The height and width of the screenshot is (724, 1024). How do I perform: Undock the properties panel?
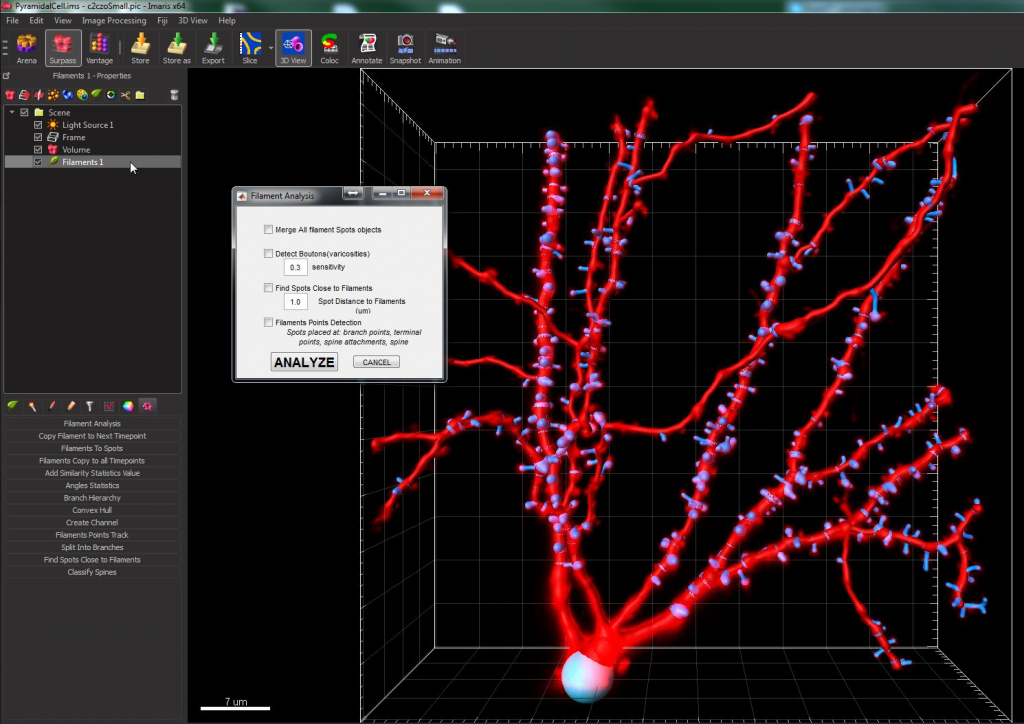pyautogui.click(x=7, y=76)
